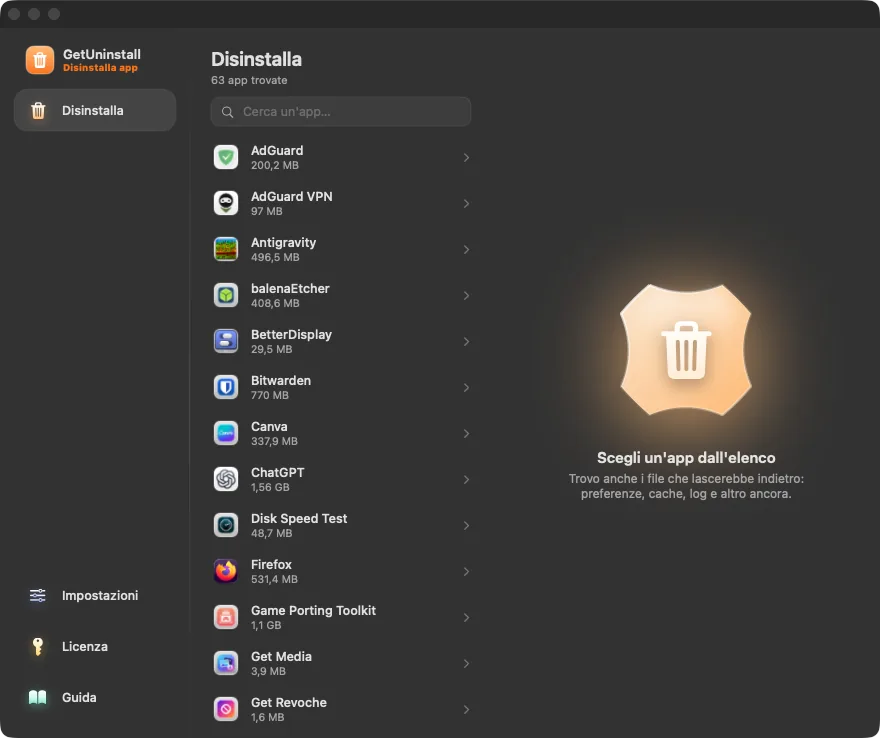This screenshot has width=880, height=738.
Task: Open Disk Speed Test row chevron
Action: pyautogui.click(x=466, y=526)
